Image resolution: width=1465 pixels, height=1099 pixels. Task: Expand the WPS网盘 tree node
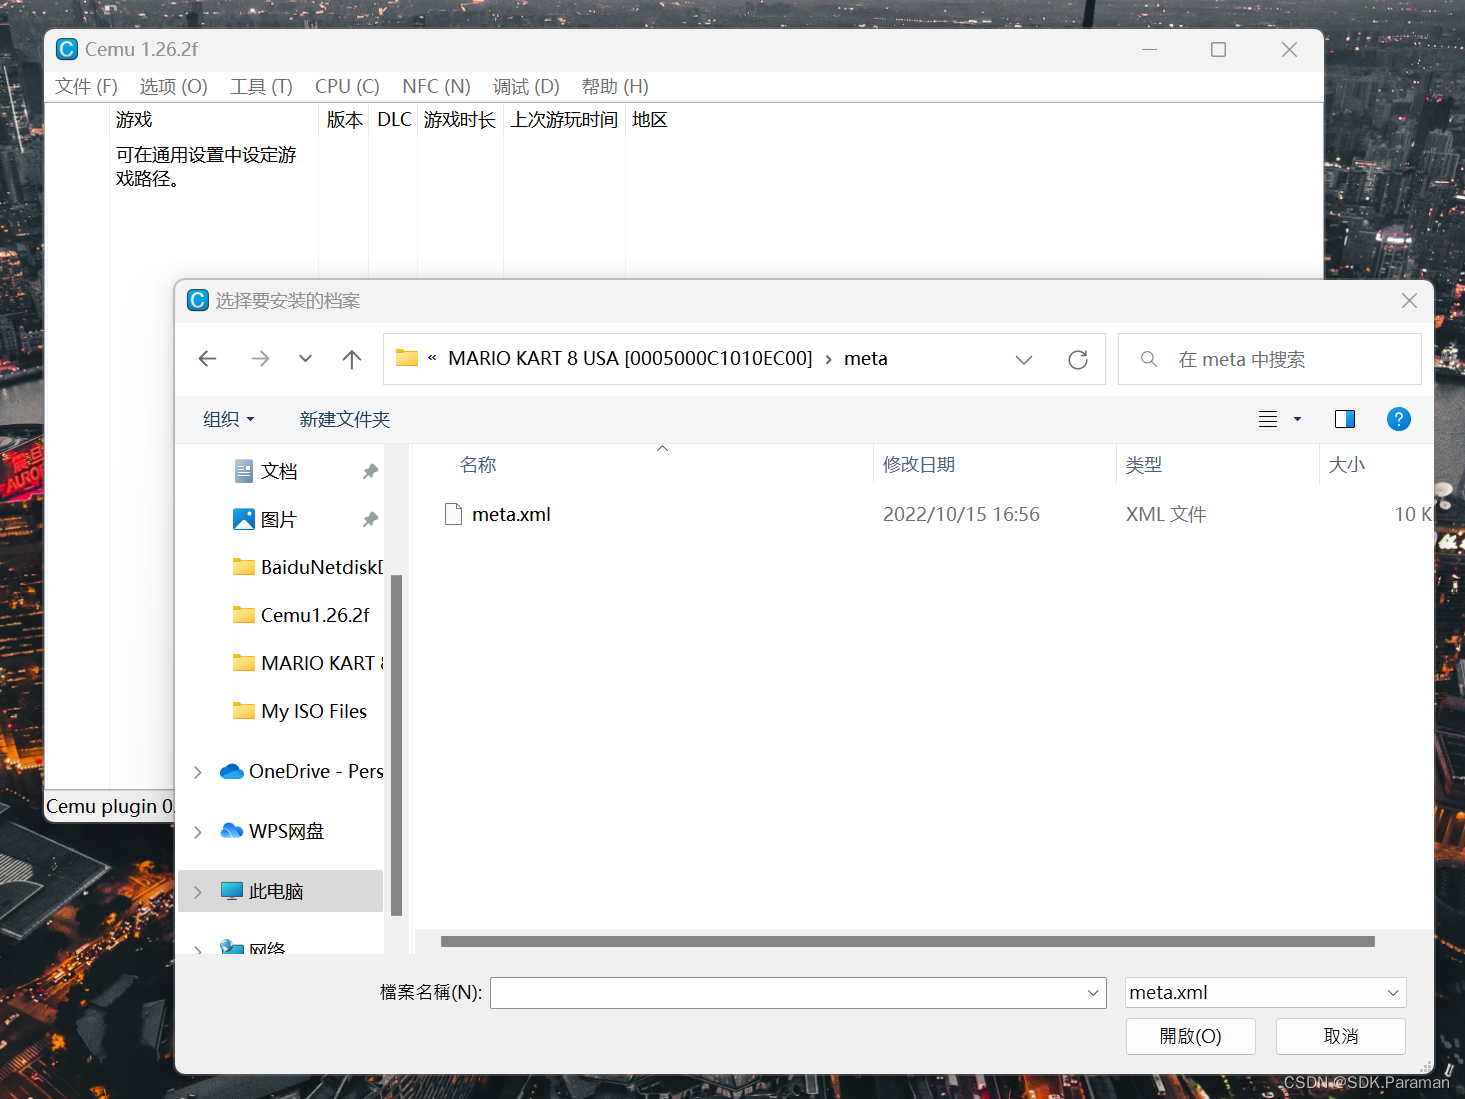tap(198, 832)
